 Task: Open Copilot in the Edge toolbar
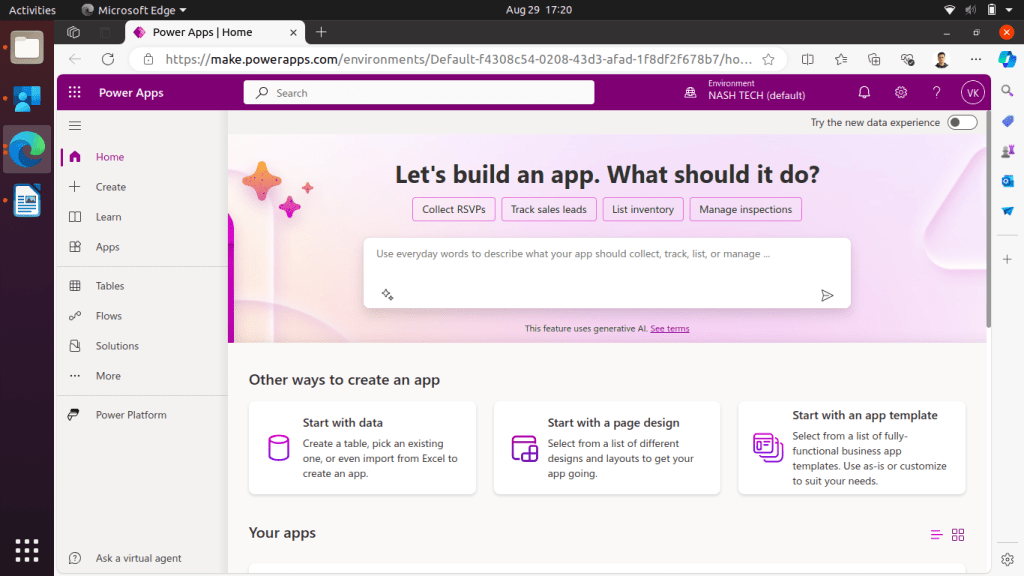1005,59
